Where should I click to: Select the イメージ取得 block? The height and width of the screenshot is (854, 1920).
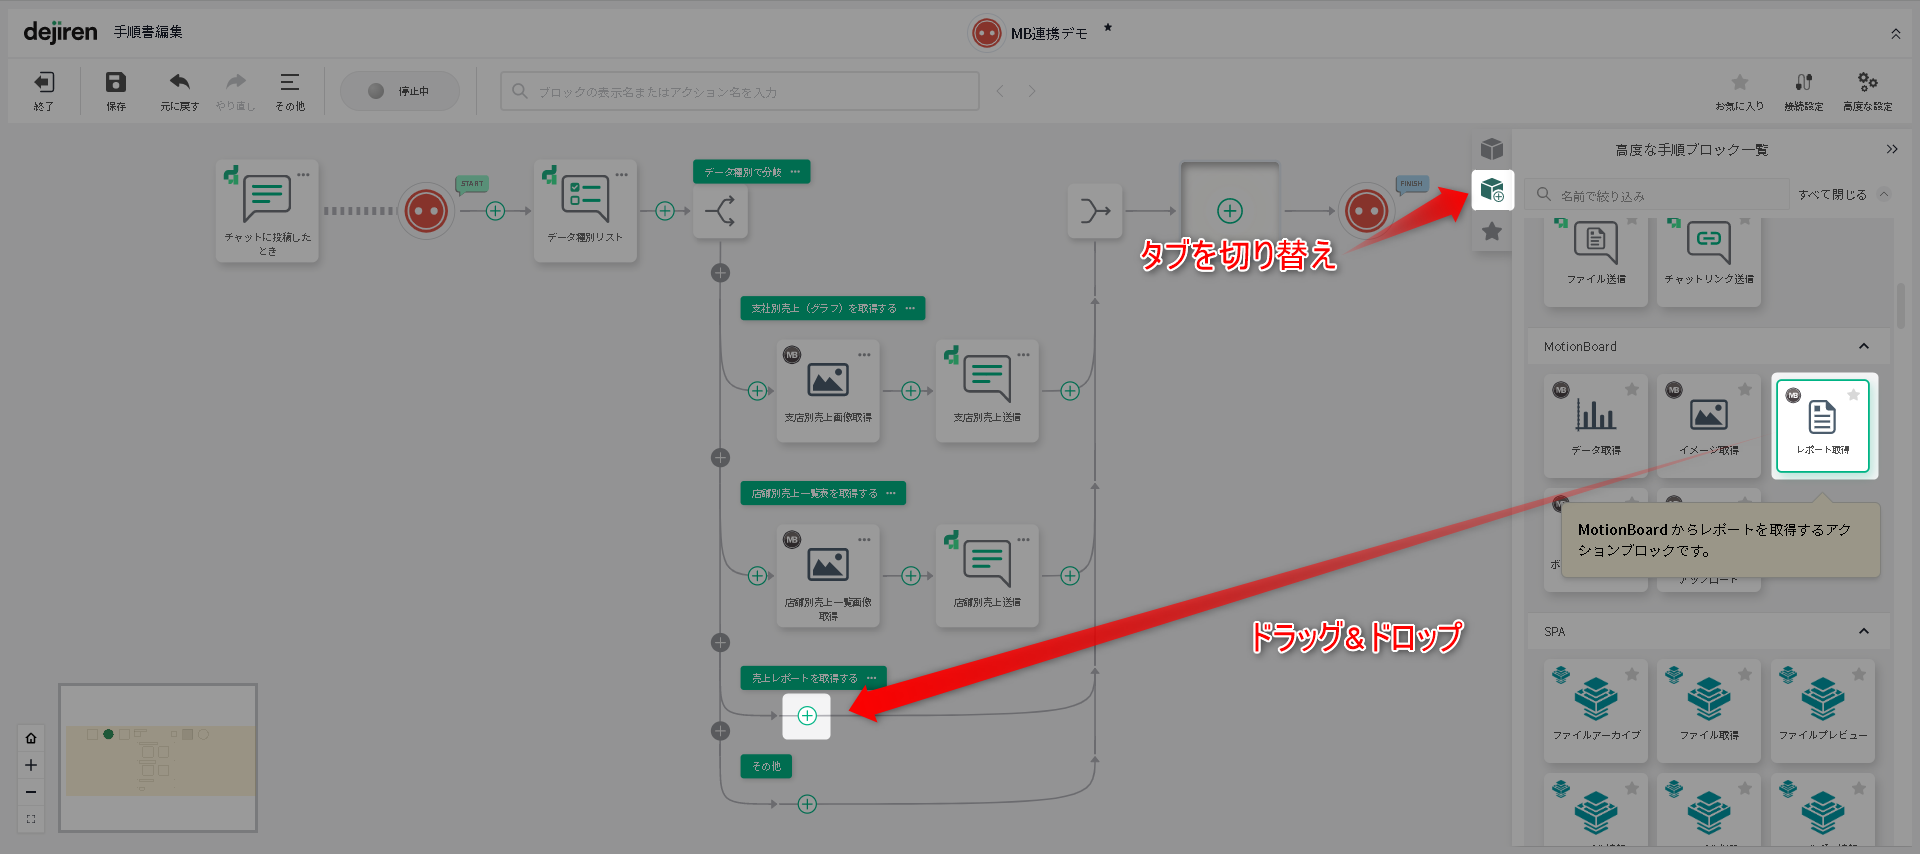click(x=1709, y=426)
